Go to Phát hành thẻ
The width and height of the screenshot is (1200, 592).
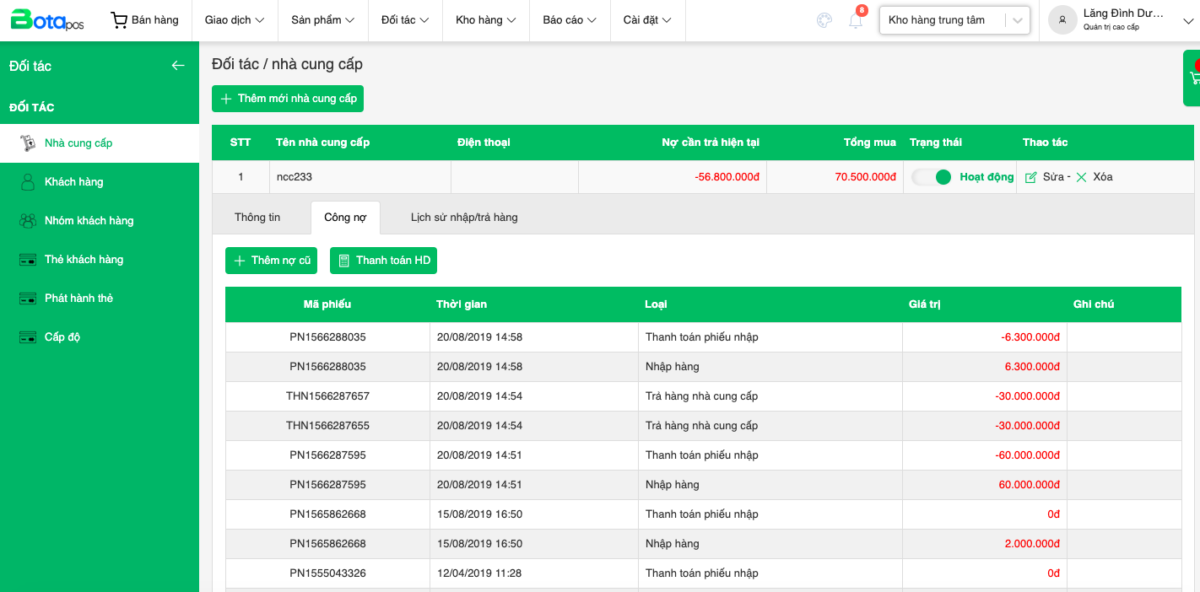pyautogui.click(x=78, y=299)
